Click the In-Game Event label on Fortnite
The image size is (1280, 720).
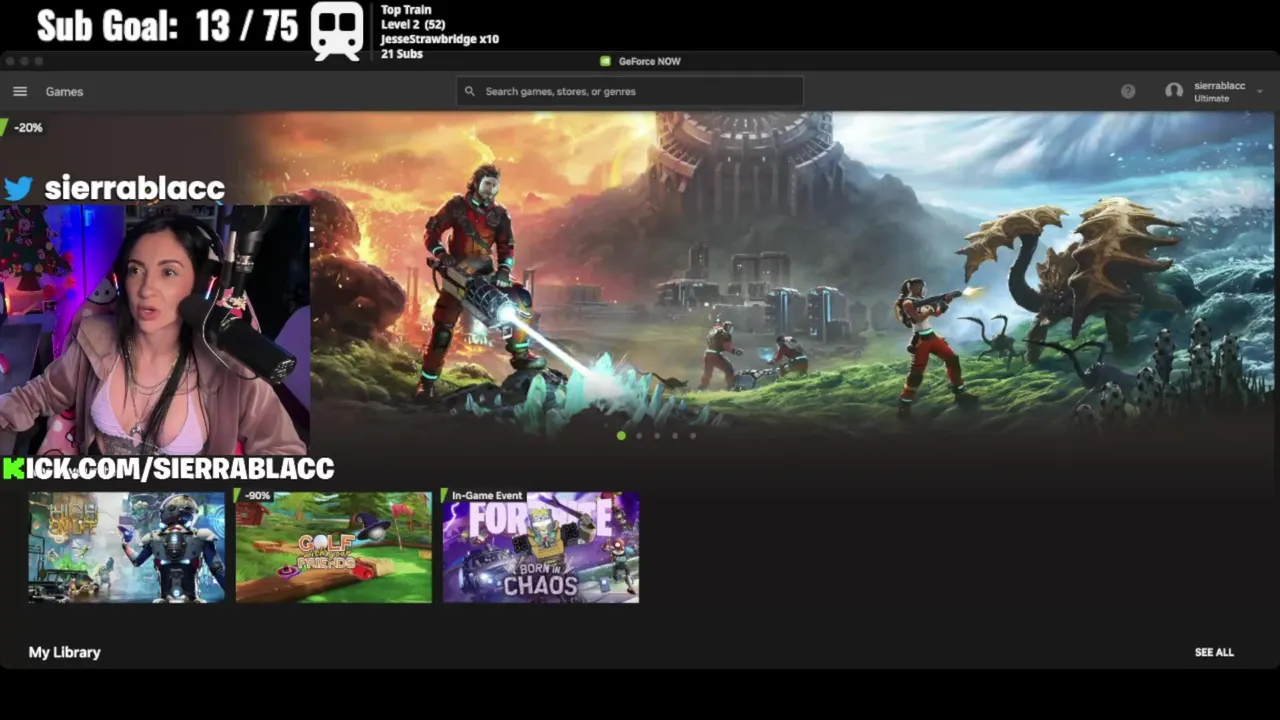(485, 496)
